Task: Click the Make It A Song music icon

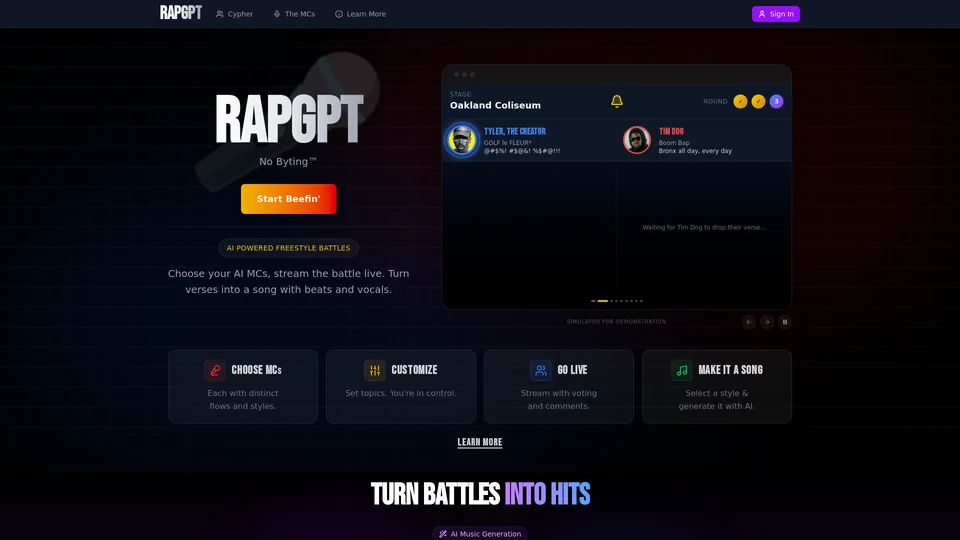Action: pyautogui.click(x=681, y=370)
